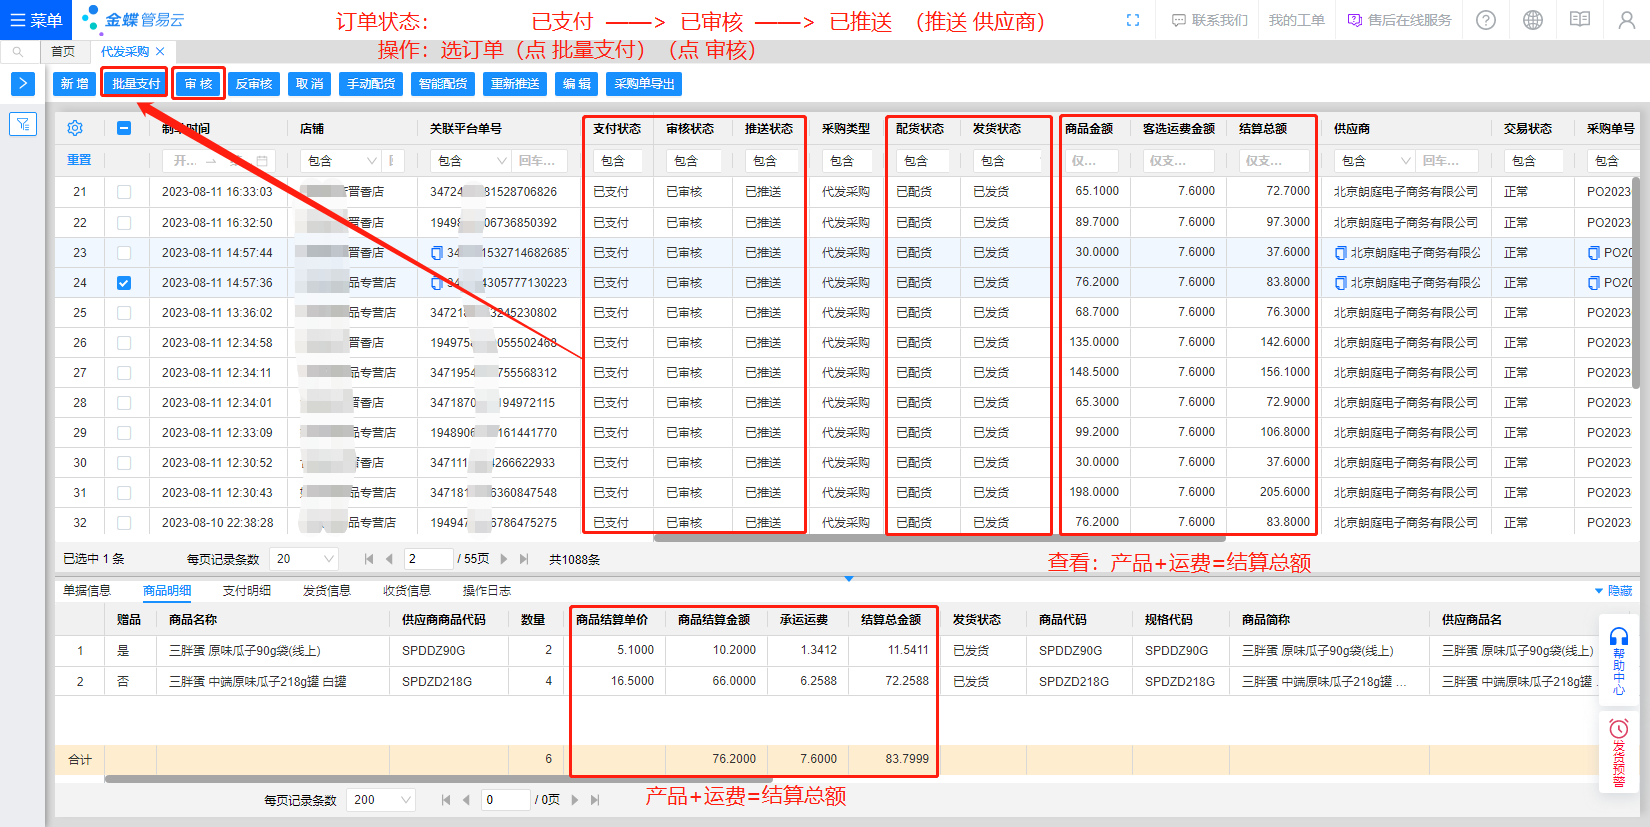Uncheck the checkbox for row 24
The image size is (1650, 827).
tap(124, 283)
